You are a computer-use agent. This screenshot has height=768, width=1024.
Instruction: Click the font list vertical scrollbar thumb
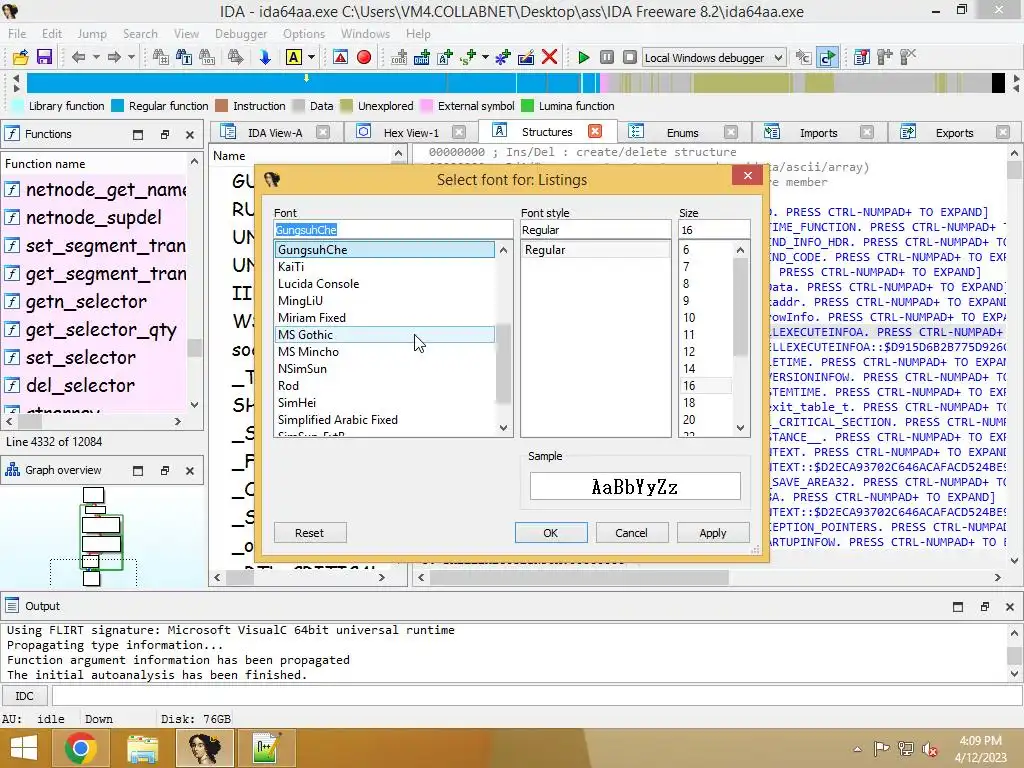(x=503, y=363)
